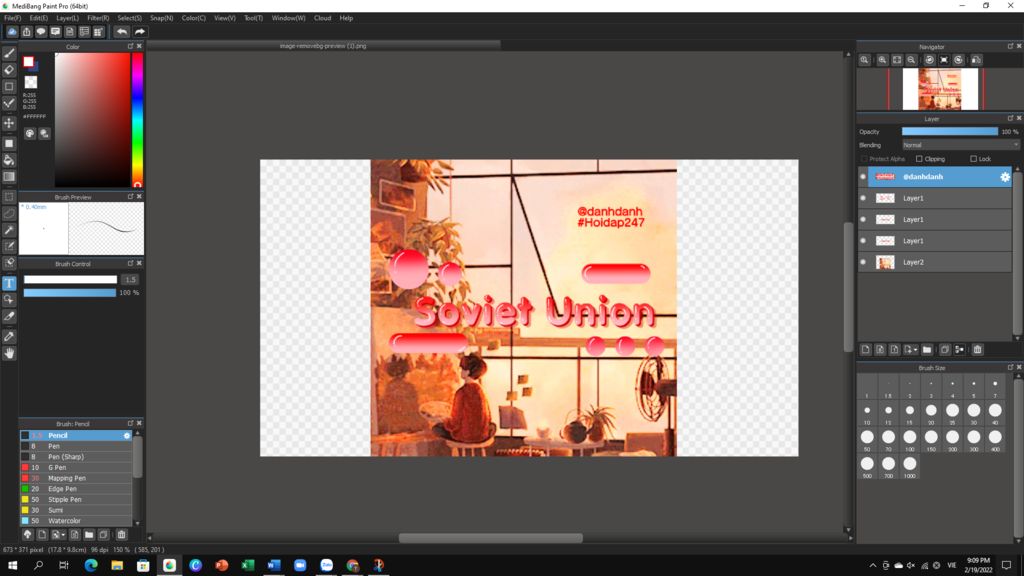This screenshot has width=1024, height=576.
Task: Click the Navigator preview thumbnail
Action: [940, 89]
